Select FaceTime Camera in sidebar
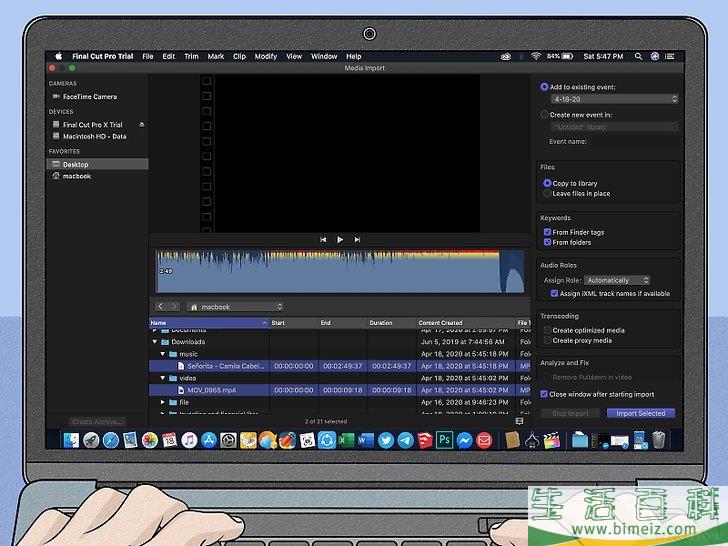Screen dimensions: 728x546 coord(90,97)
